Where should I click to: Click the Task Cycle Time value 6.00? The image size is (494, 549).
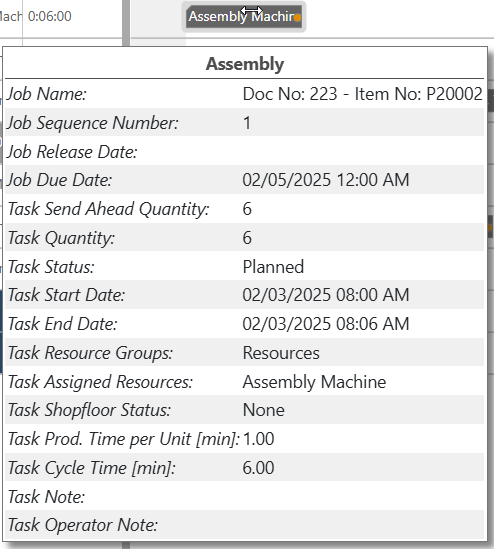pos(258,467)
